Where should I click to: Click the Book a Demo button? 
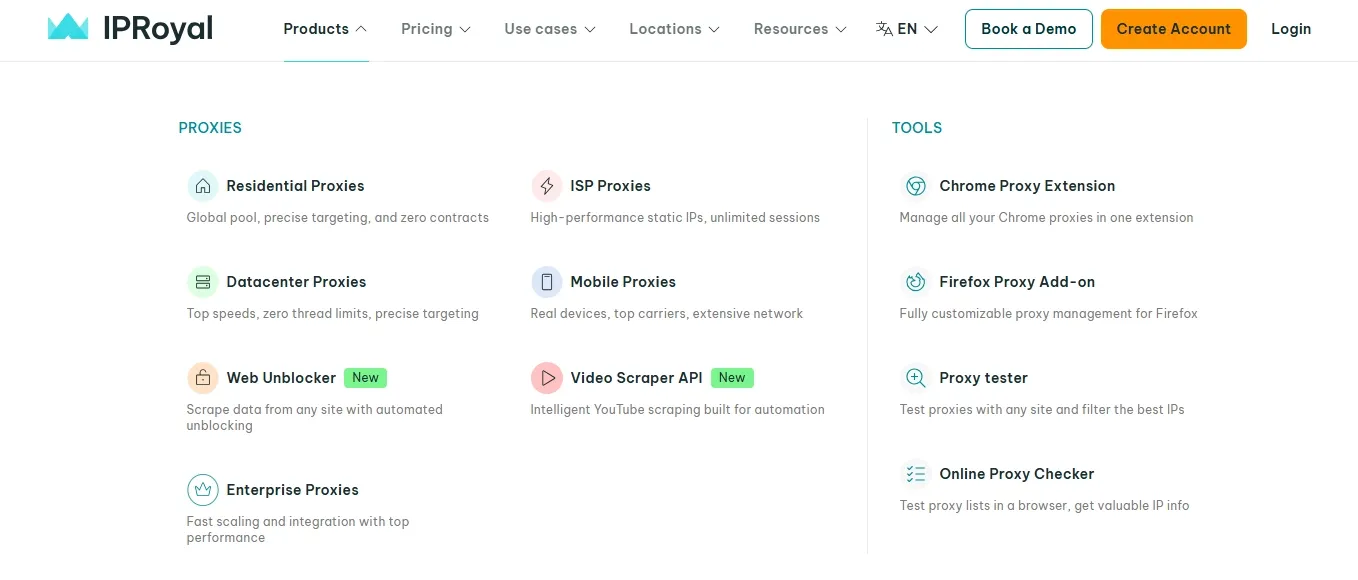[1028, 29]
